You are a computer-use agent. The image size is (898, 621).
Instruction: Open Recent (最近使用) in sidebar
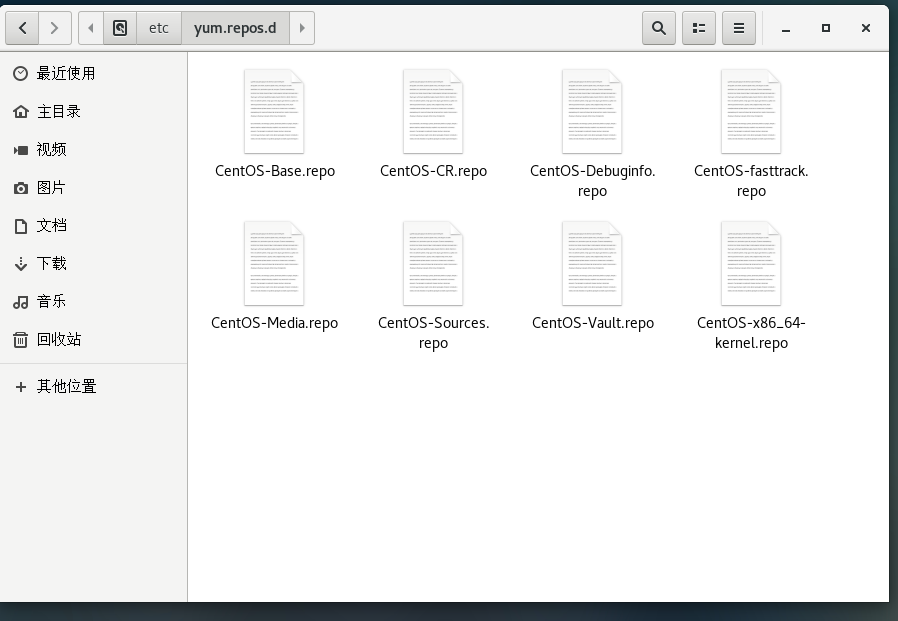click(94, 73)
